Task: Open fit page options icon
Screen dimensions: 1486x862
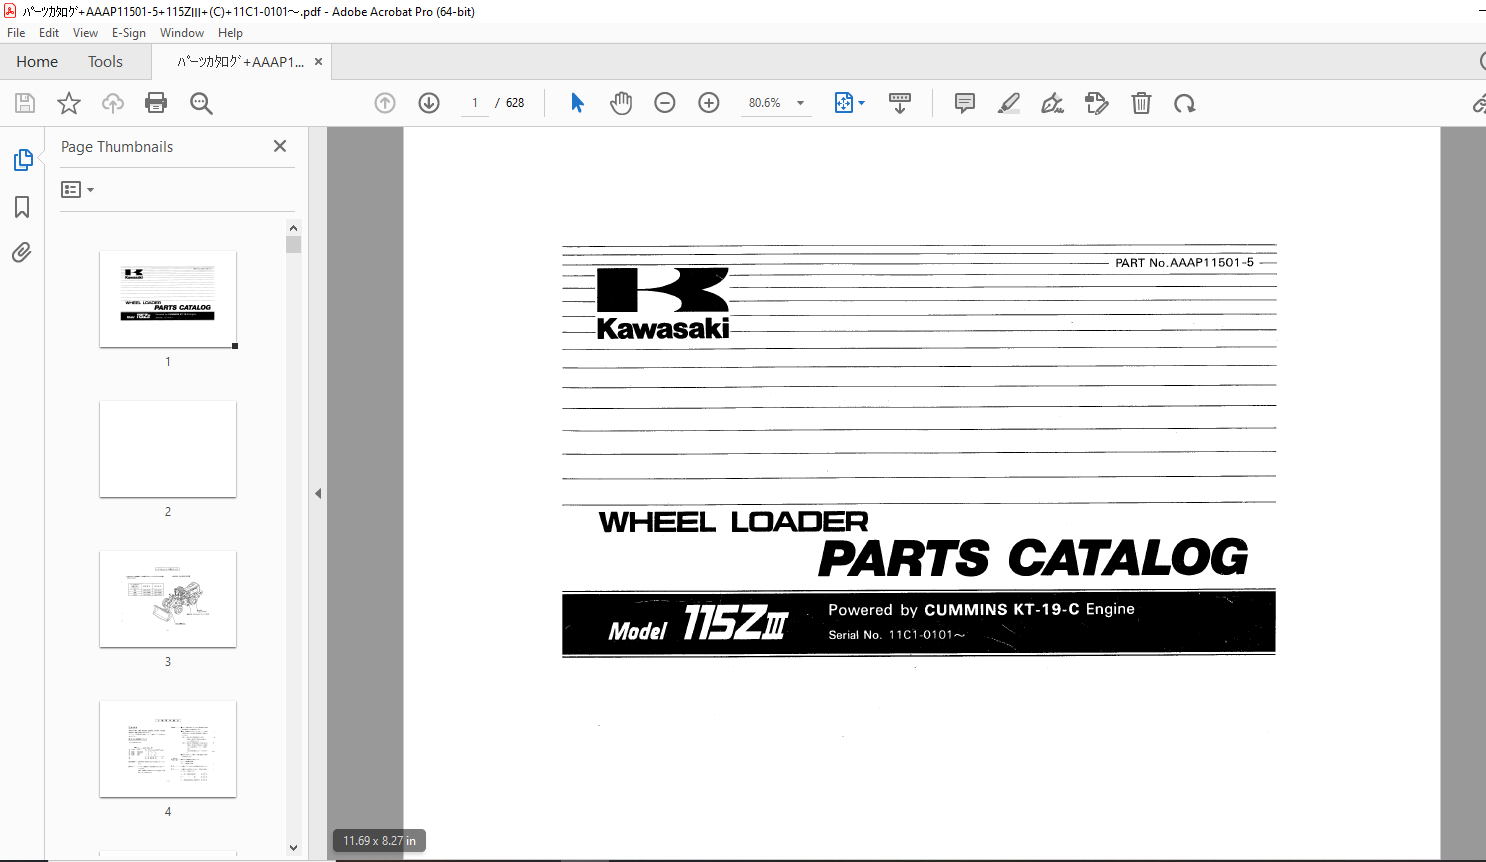Action: coord(844,103)
